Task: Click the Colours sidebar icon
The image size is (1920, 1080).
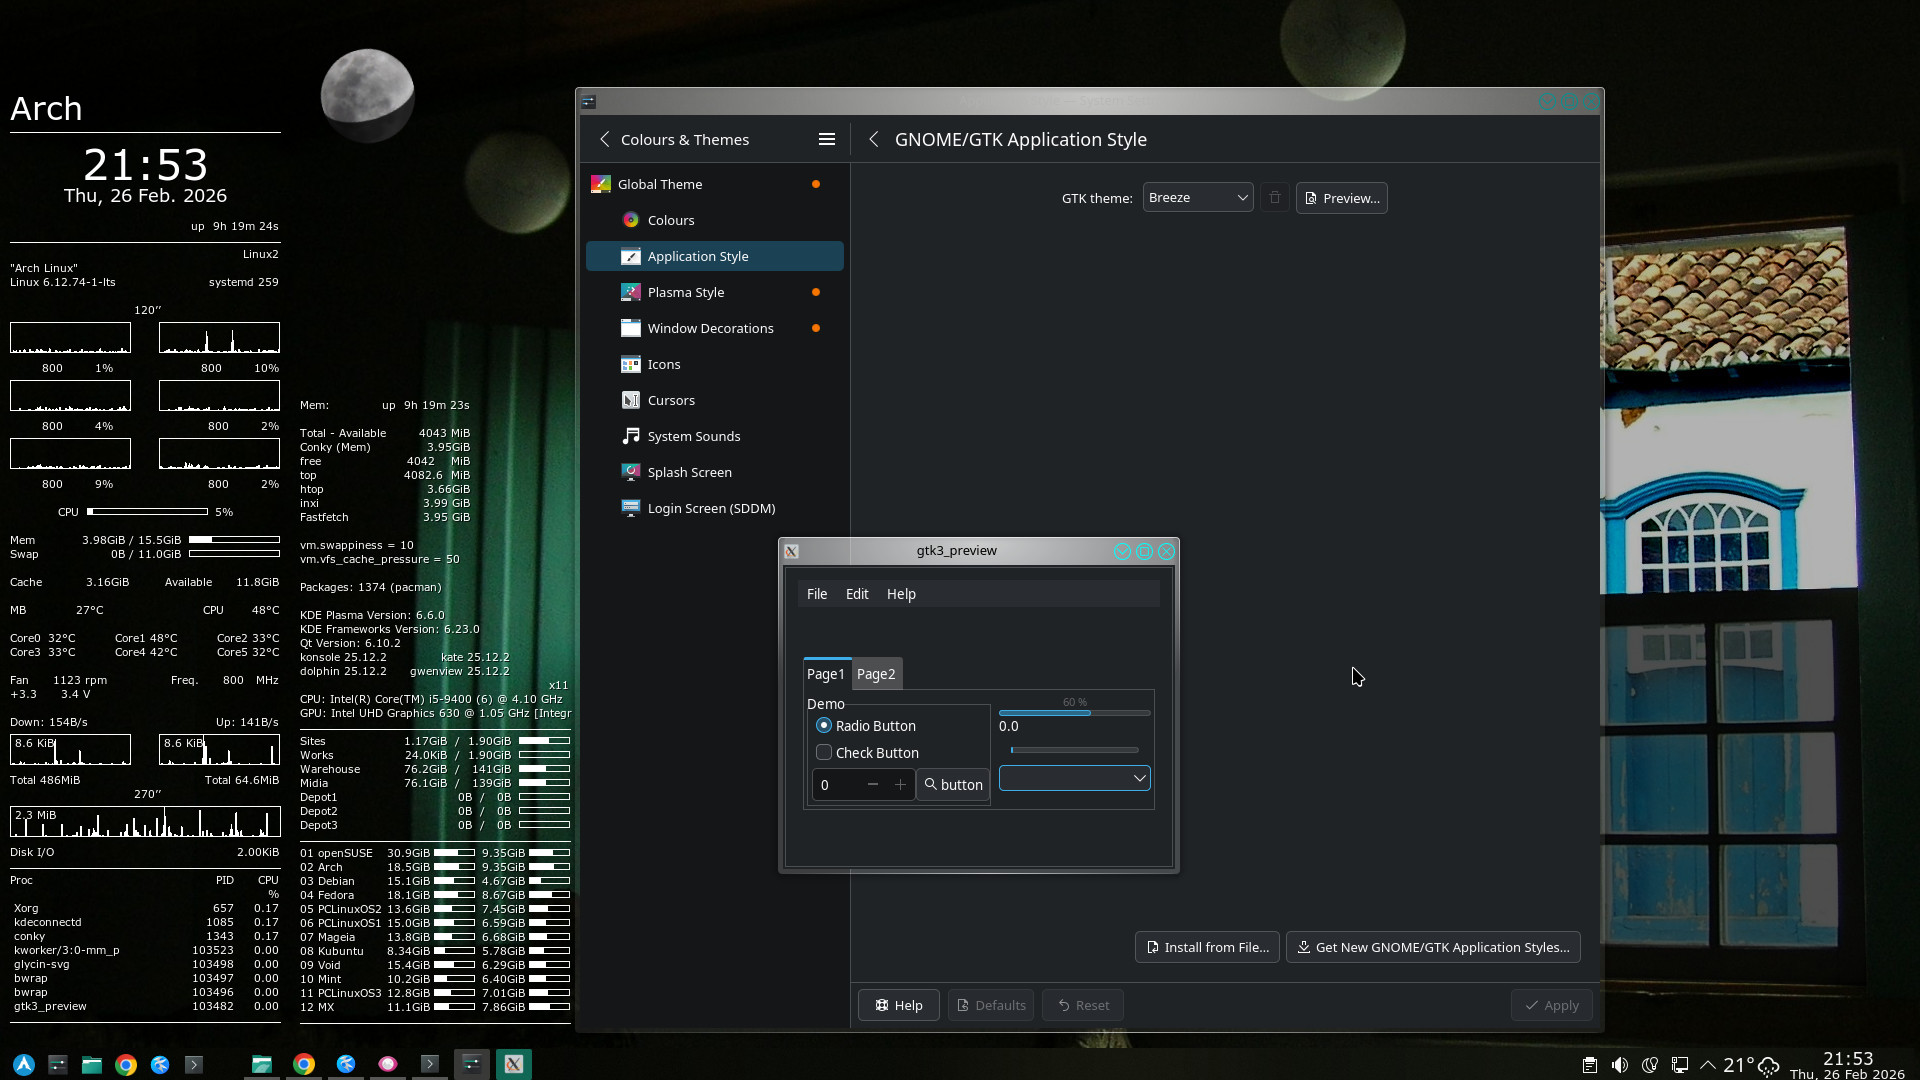Action: 630,220
